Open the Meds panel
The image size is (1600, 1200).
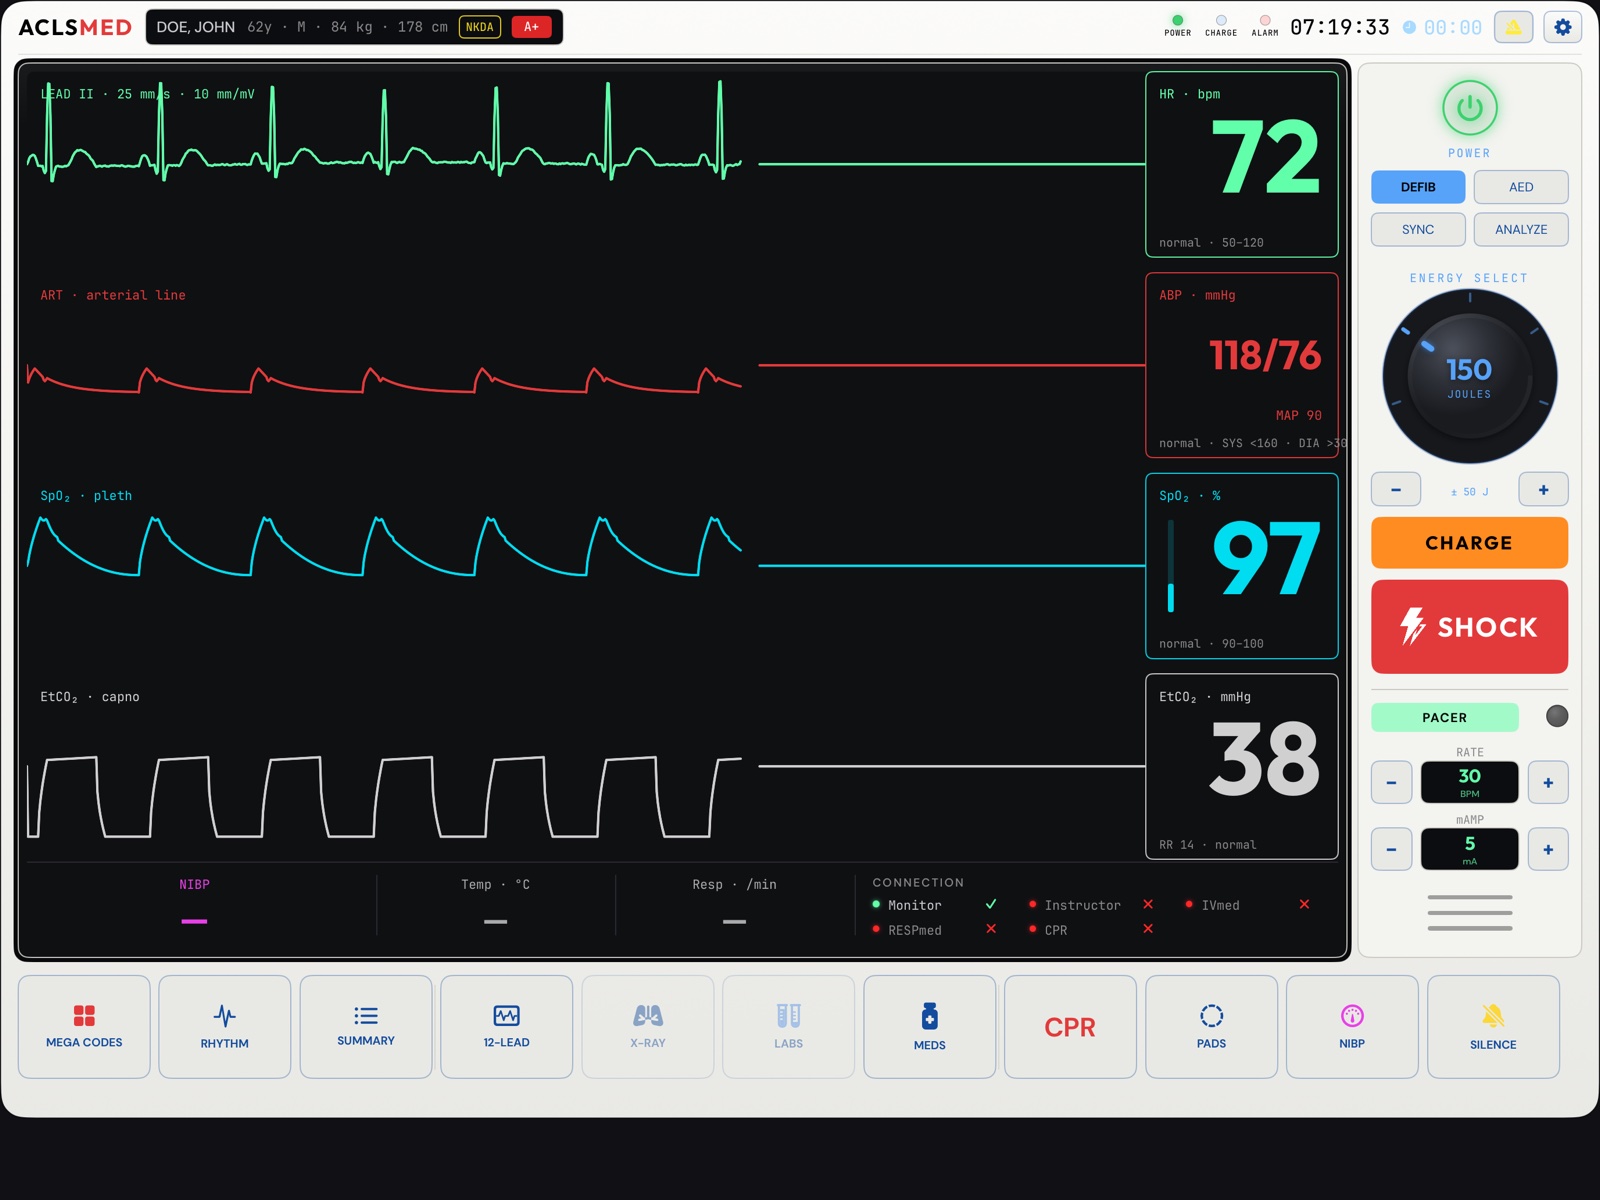(930, 1026)
